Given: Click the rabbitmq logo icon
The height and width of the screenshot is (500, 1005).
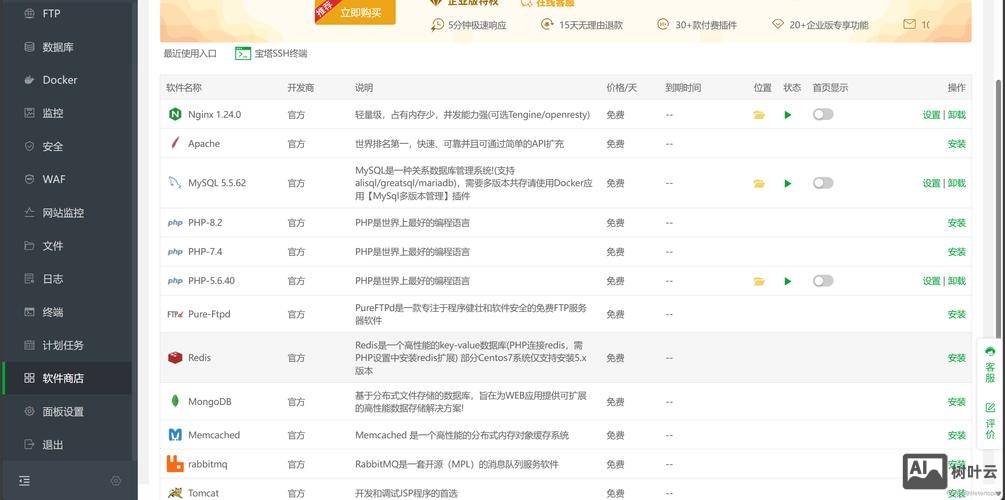Looking at the screenshot, I should point(175,463).
